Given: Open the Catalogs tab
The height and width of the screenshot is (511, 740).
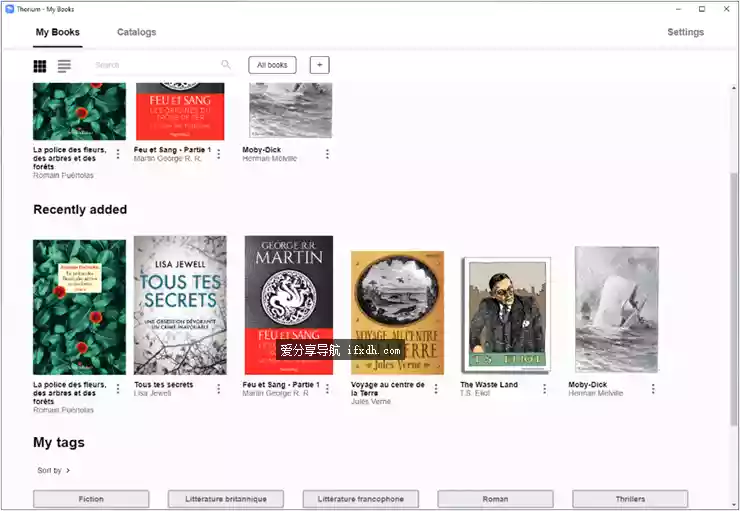Looking at the screenshot, I should [136, 32].
